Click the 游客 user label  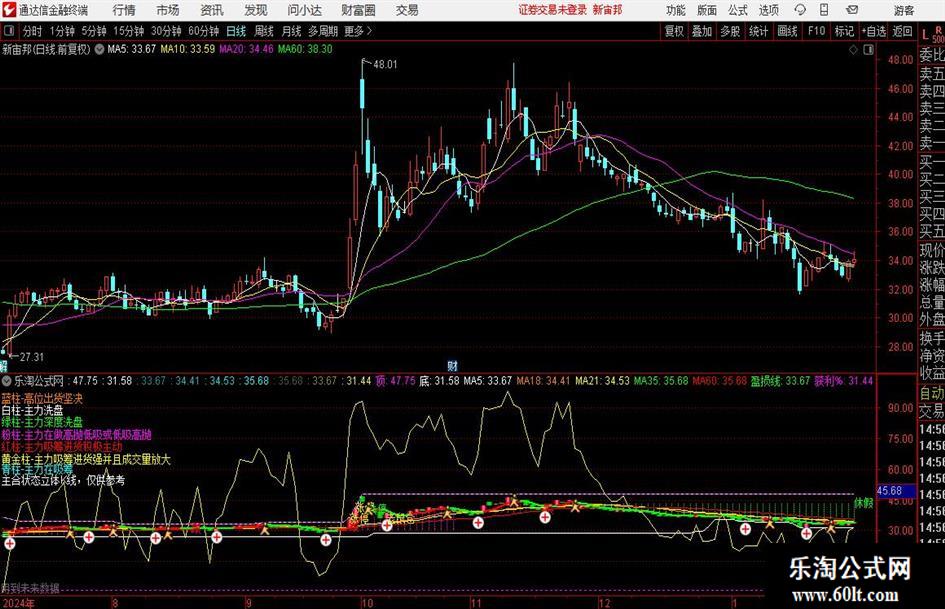(904, 10)
